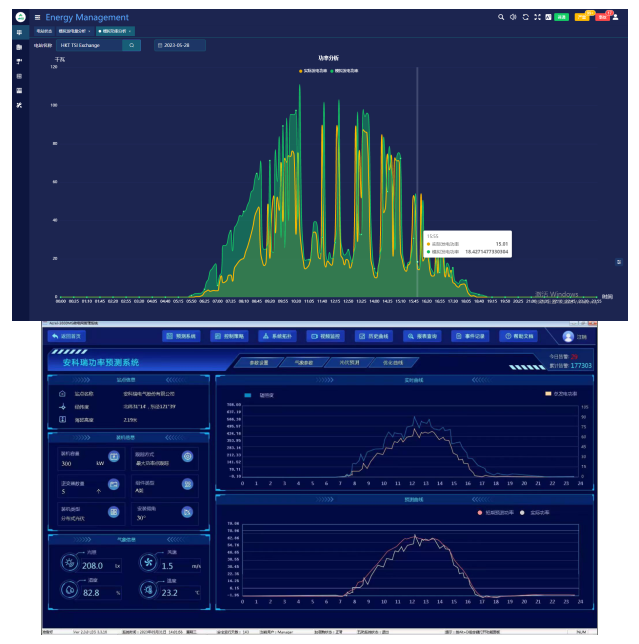Click the fullscreen icon in top header
Image resolution: width=639 pixels, height=644 pixels.
538,17
